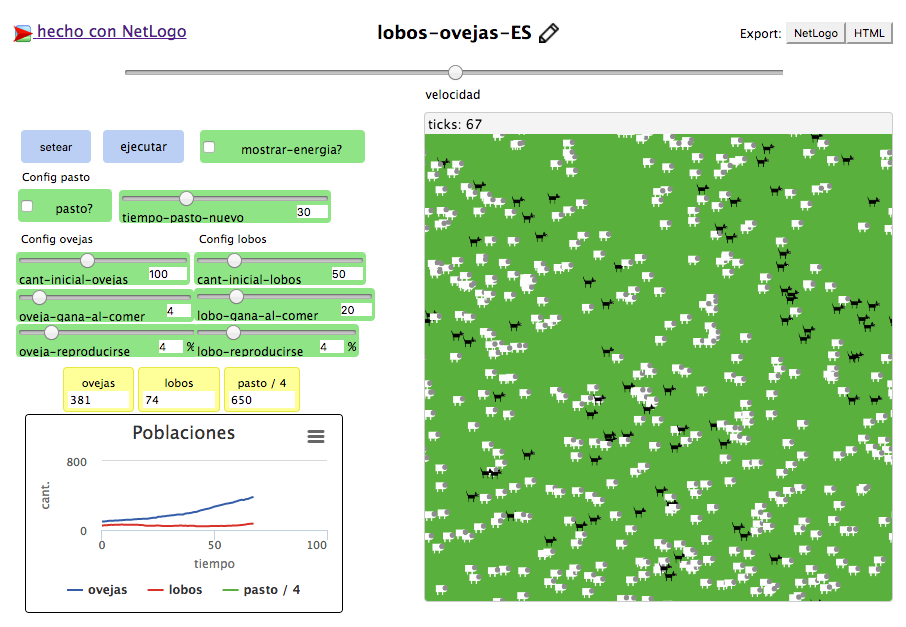Click the oveja-gana-al-comer value field
This screenshot has width=906, height=627.
pyautogui.click(x=178, y=311)
